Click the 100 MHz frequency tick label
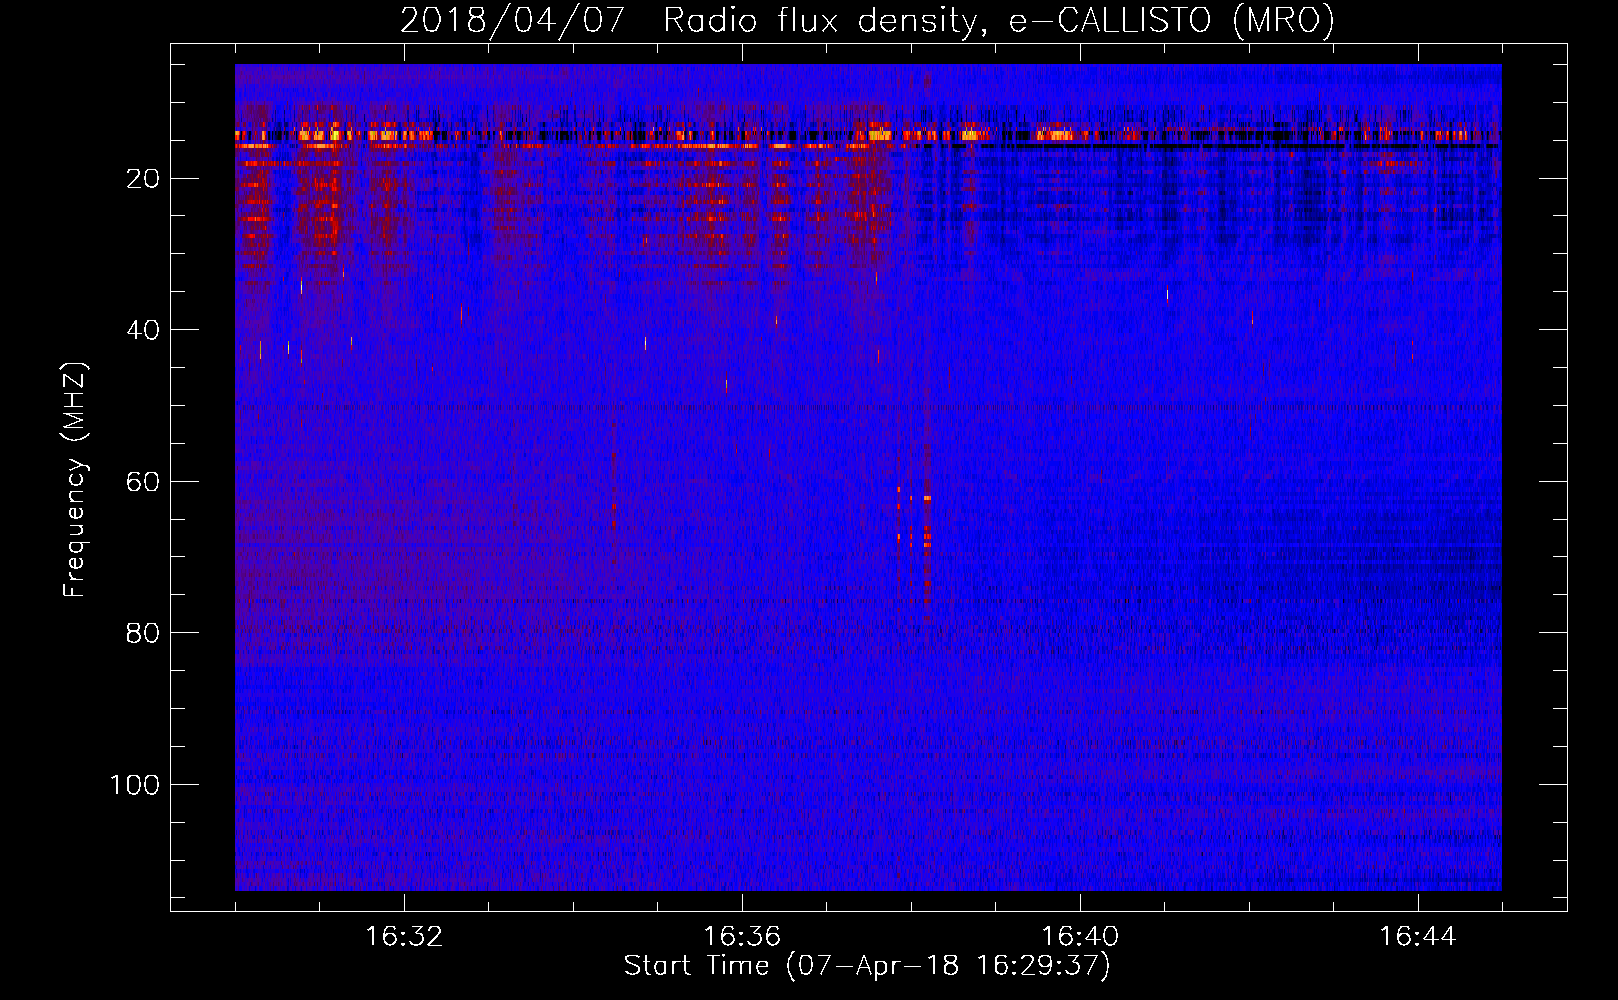Viewport: 1618px width, 1000px height. [x=135, y=785]
